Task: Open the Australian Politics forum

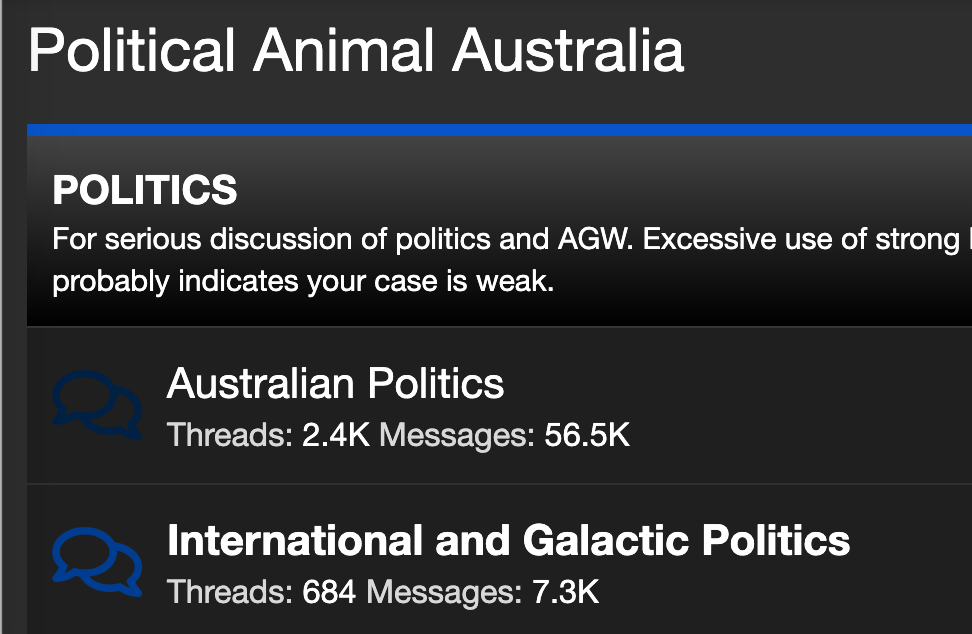Action: 335,383
